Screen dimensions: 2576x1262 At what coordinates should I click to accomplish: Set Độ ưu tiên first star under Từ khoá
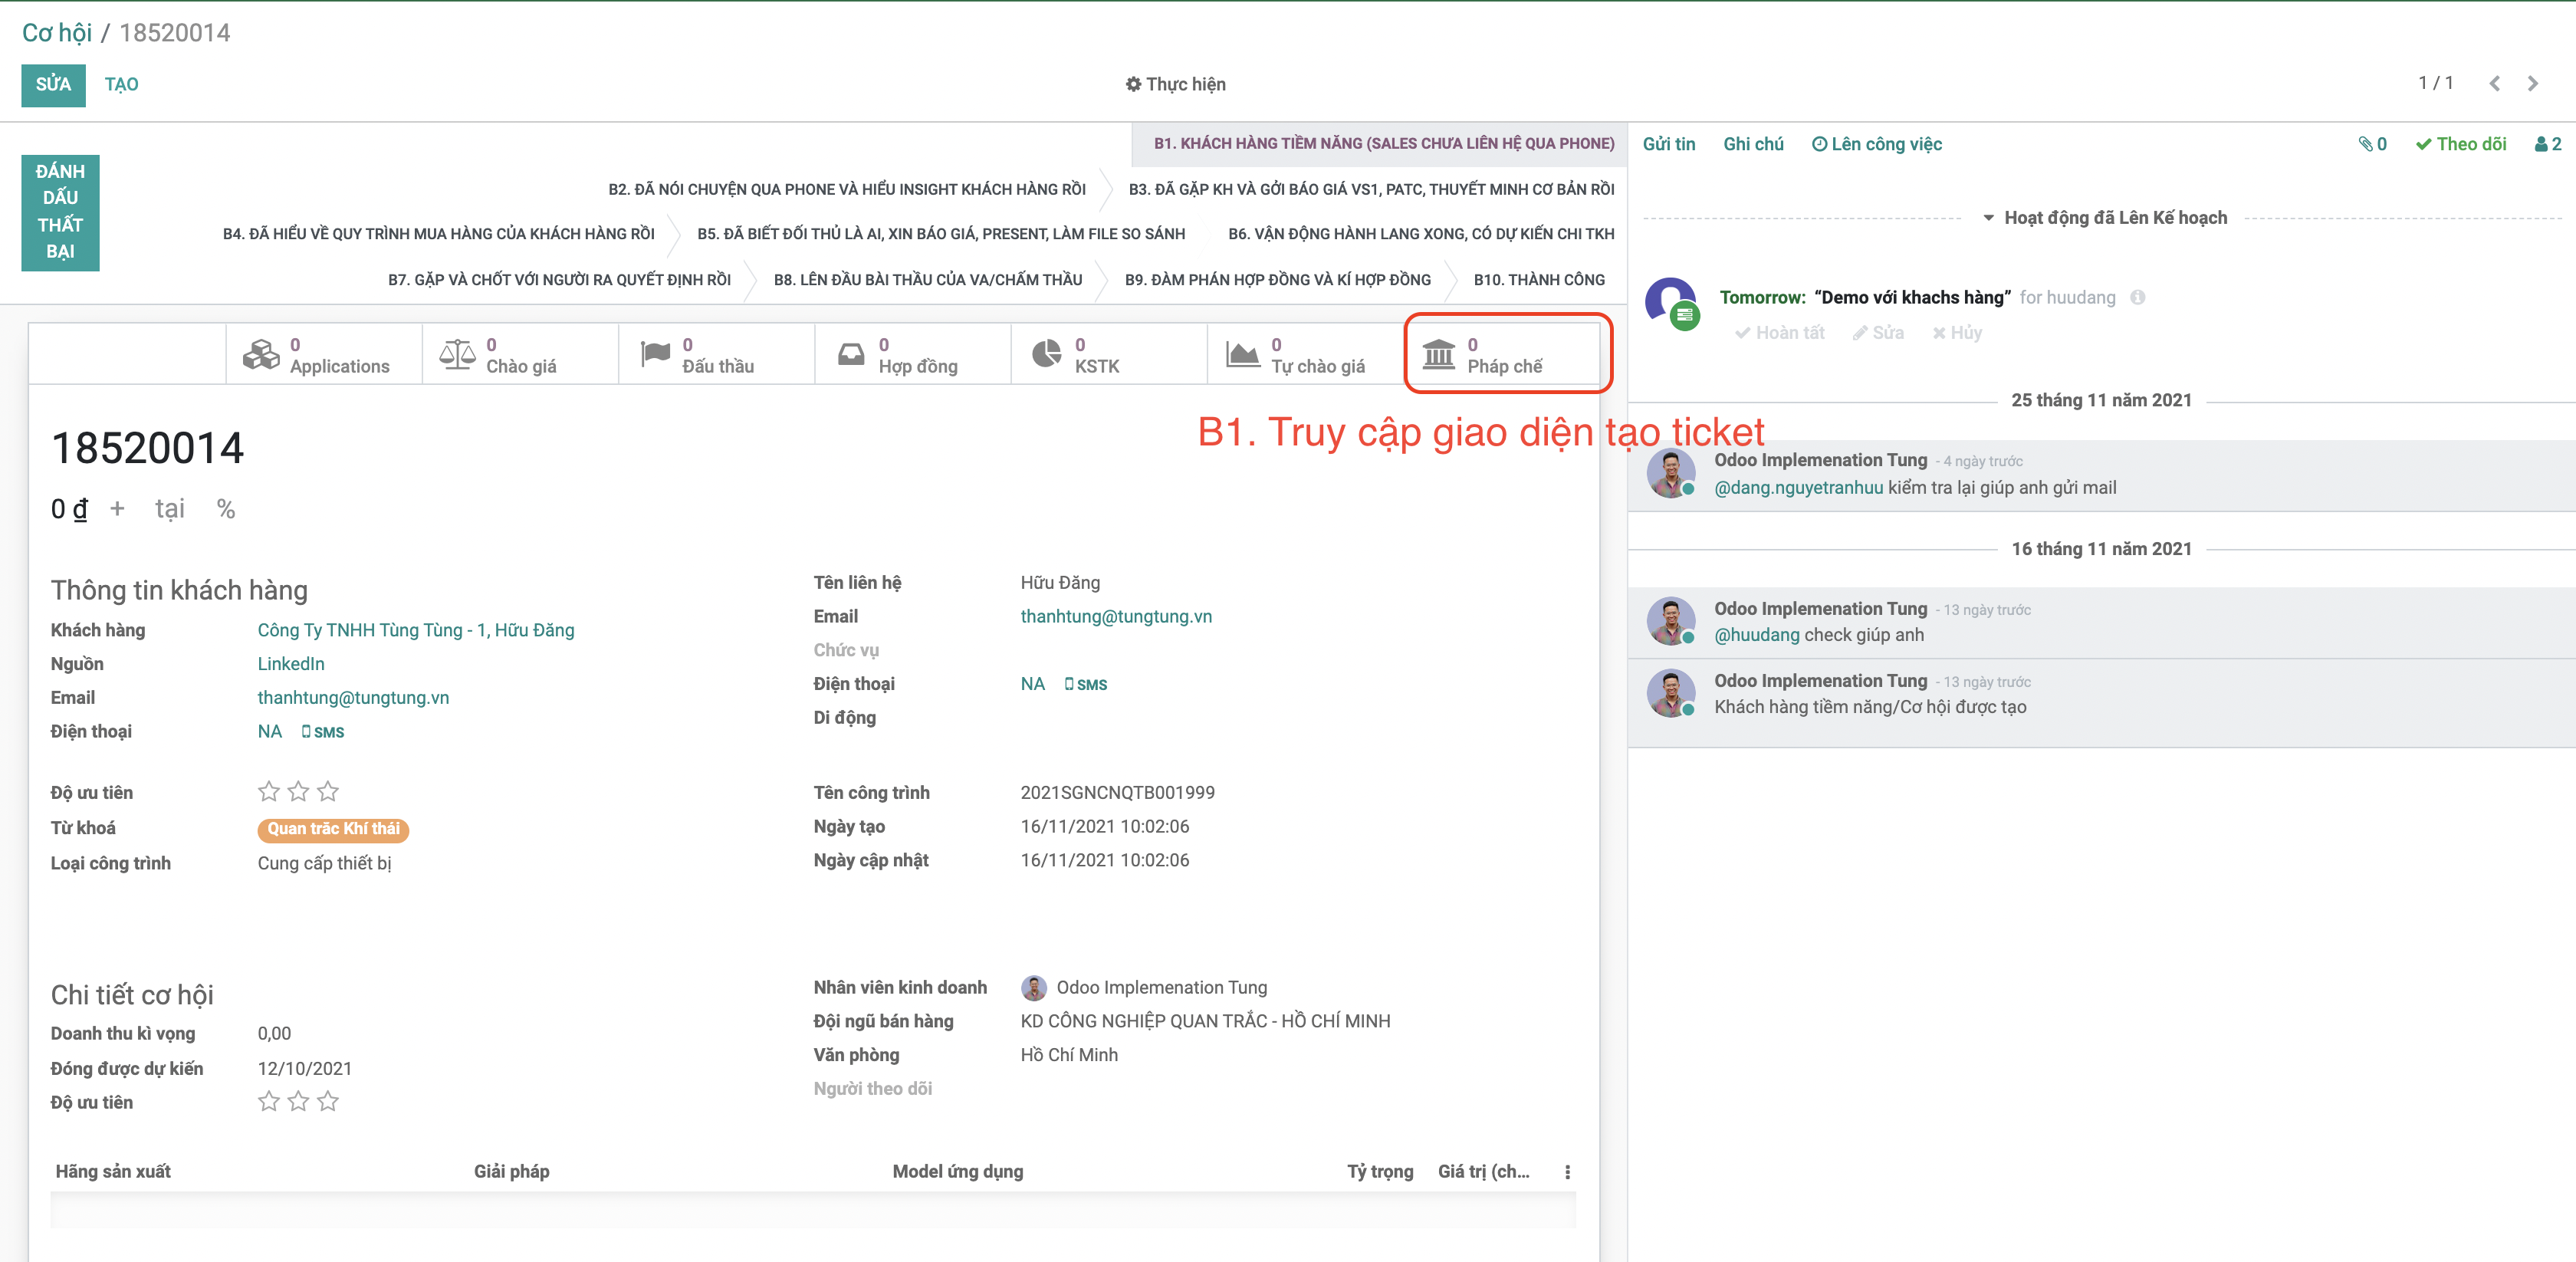click(x=268, y=792)
